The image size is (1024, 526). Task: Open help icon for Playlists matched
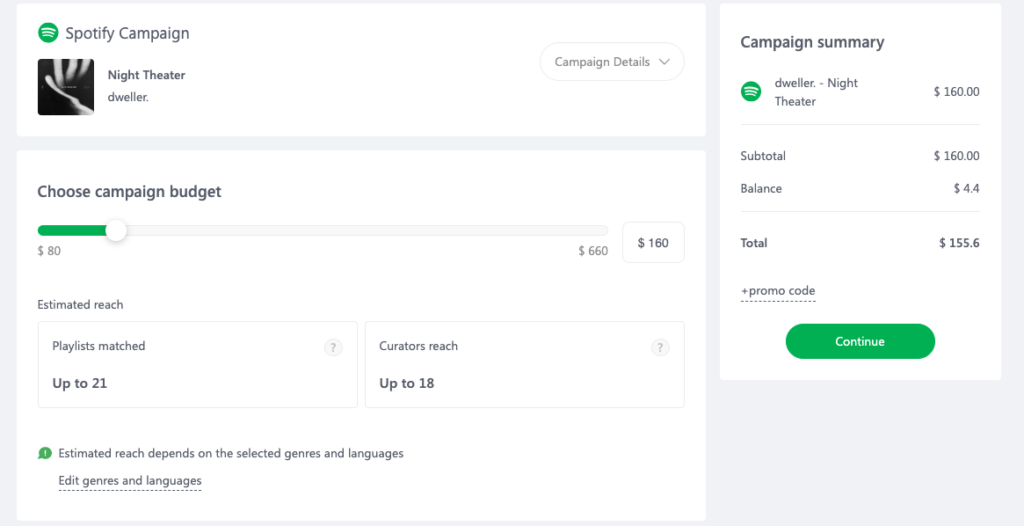[x=333, y=347]
